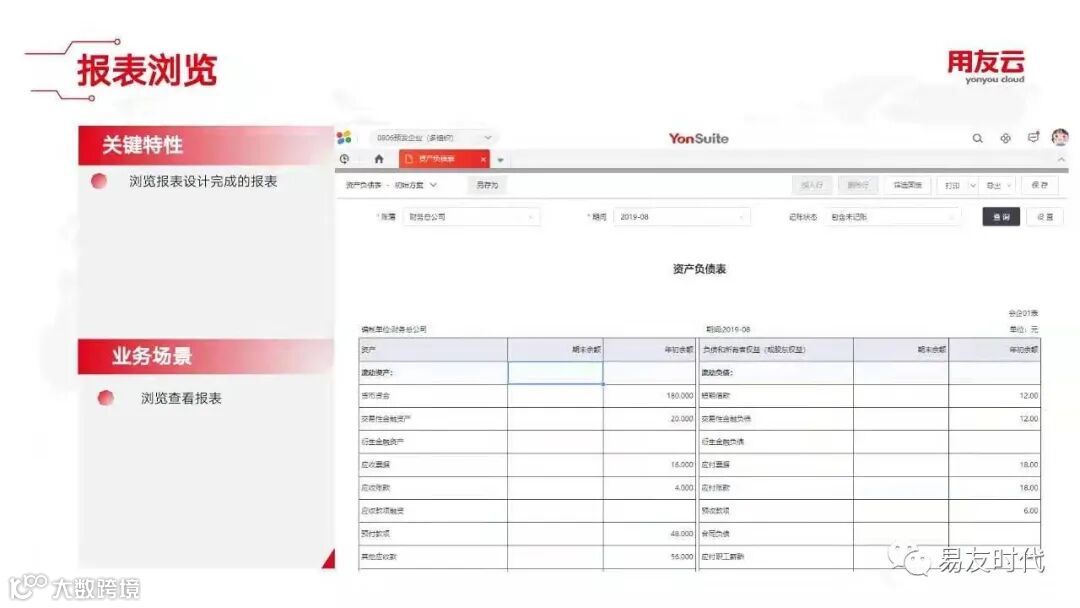Image resolution: width=1080 pixels, height=608 pixels.
Task: Select the 短期借款 row label
Action: pyautogui.click(x=716, y=396)
